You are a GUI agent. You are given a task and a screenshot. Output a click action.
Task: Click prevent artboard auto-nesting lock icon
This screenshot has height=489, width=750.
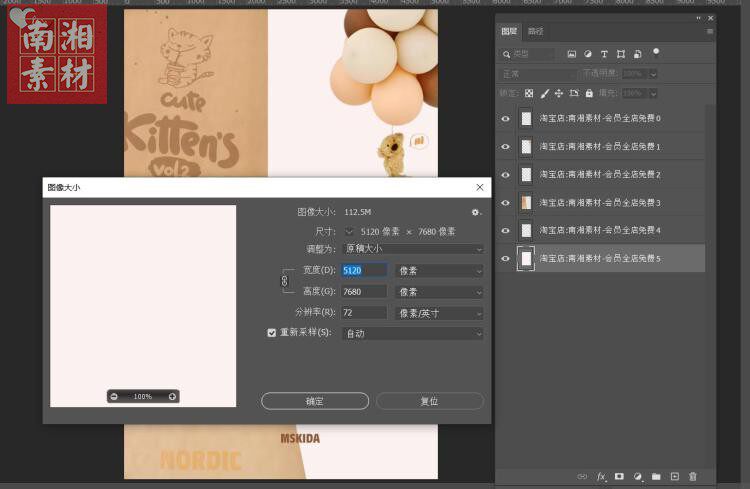point(574,93)
